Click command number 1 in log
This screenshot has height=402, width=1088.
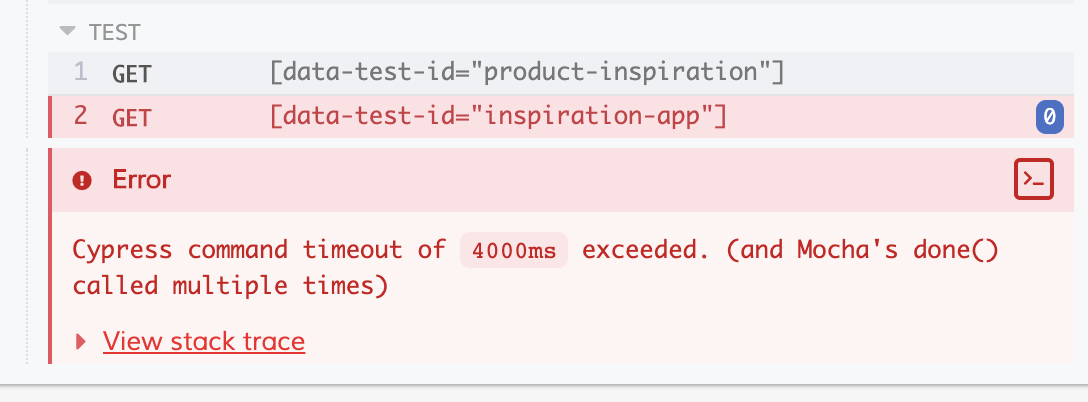[x=80, y=72]
